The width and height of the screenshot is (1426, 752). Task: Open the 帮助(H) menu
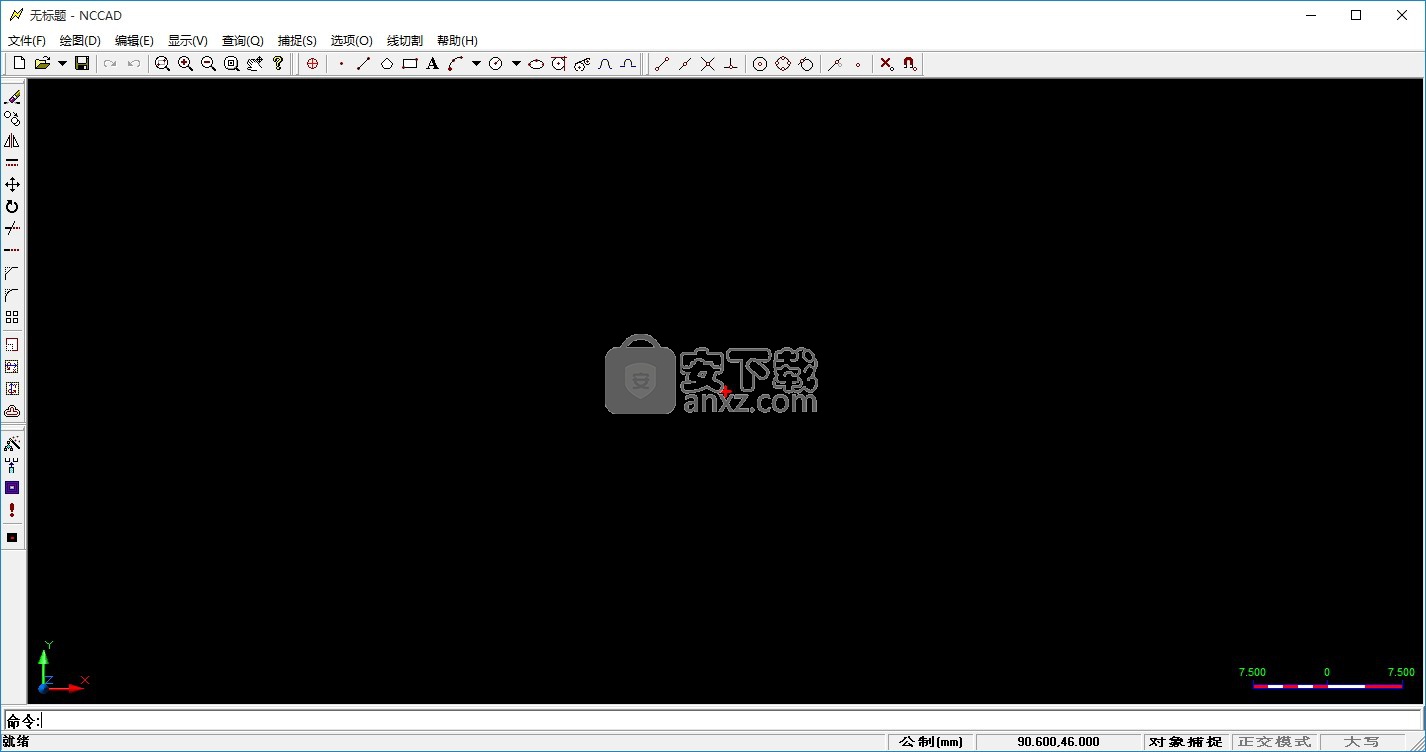457,41
